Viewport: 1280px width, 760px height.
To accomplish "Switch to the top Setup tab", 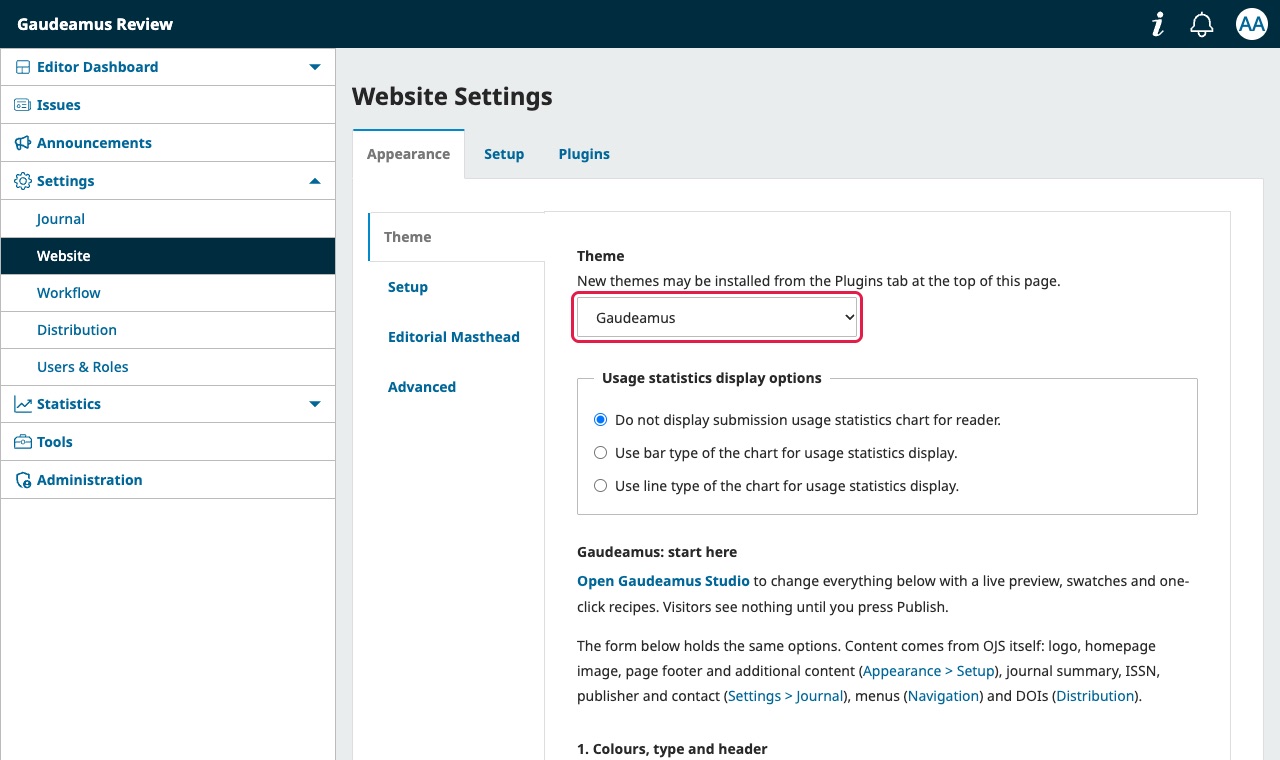I will pyautogui.click(x=504, y=154).
